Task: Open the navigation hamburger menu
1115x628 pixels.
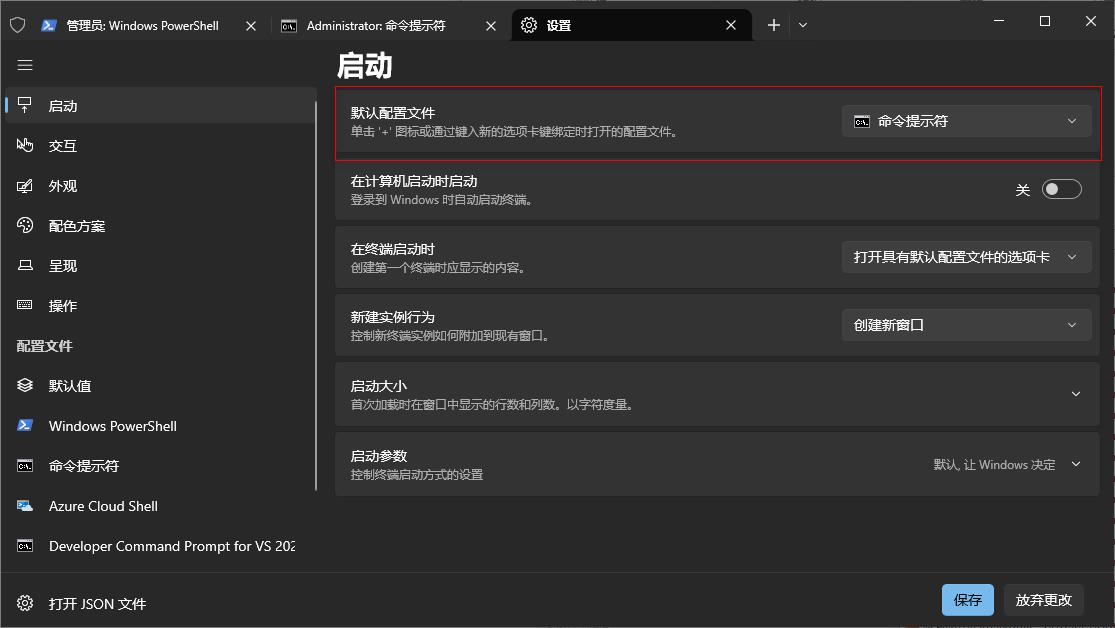Action: [x=25, y=65]
